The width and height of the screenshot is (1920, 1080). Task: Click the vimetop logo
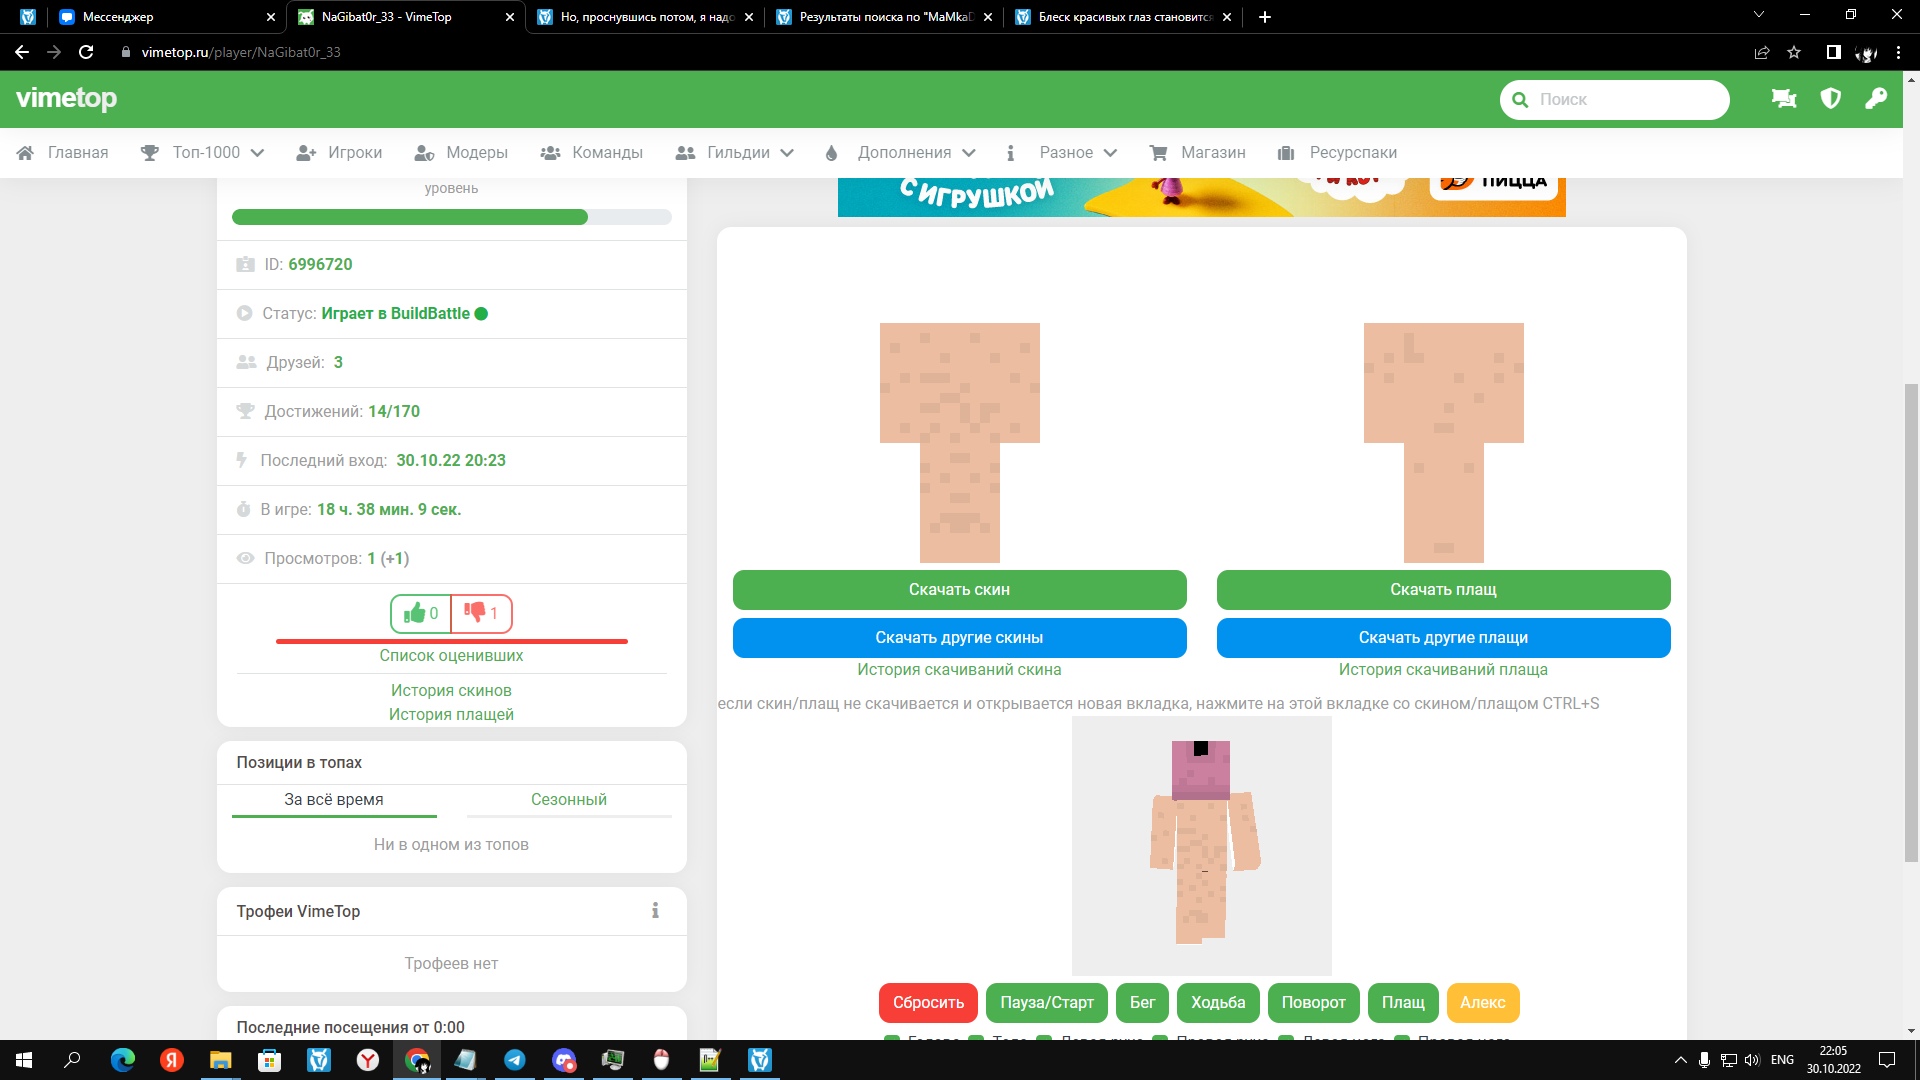(67, 99)
